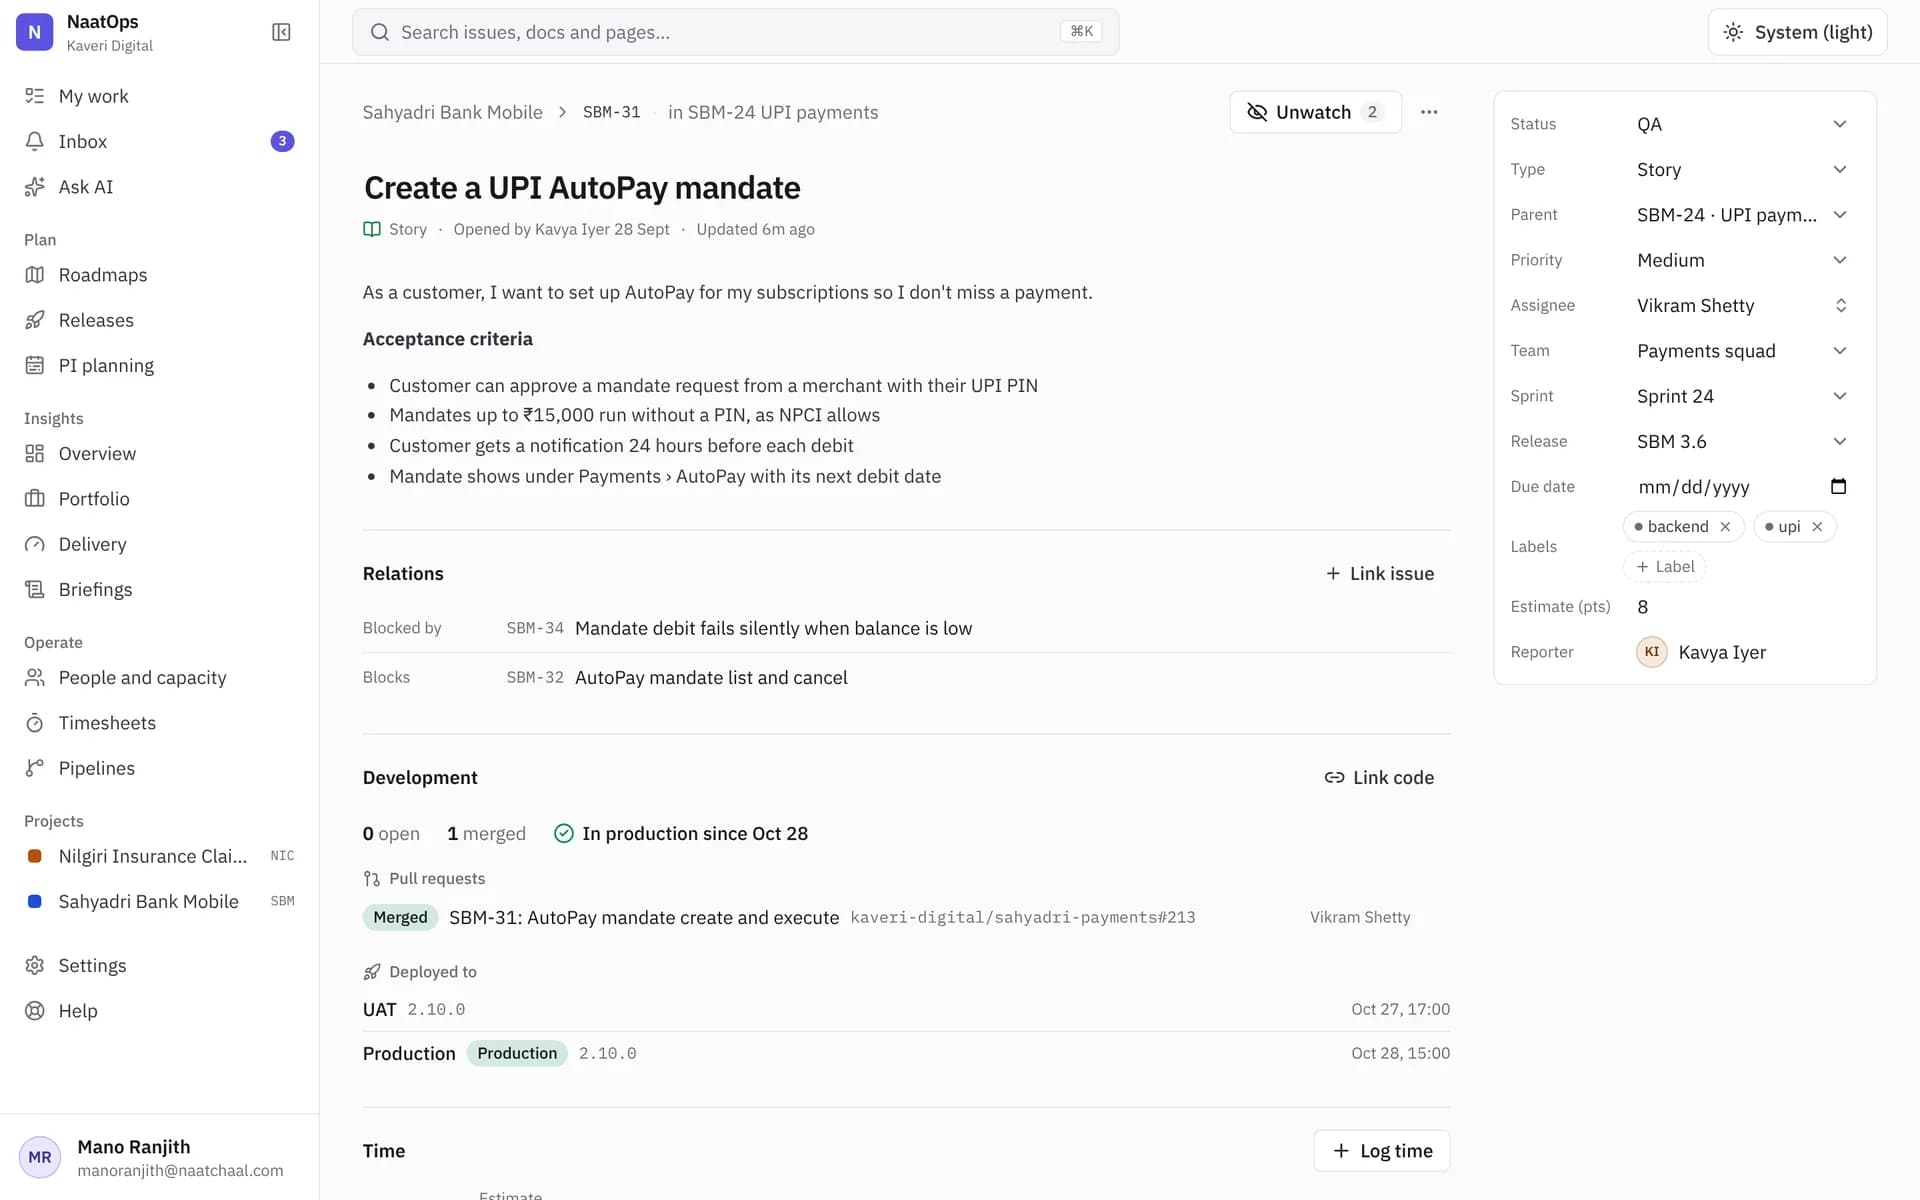Click the Log time button
Screen dimensions: 1920x1200
[x=1382, y=1151]
